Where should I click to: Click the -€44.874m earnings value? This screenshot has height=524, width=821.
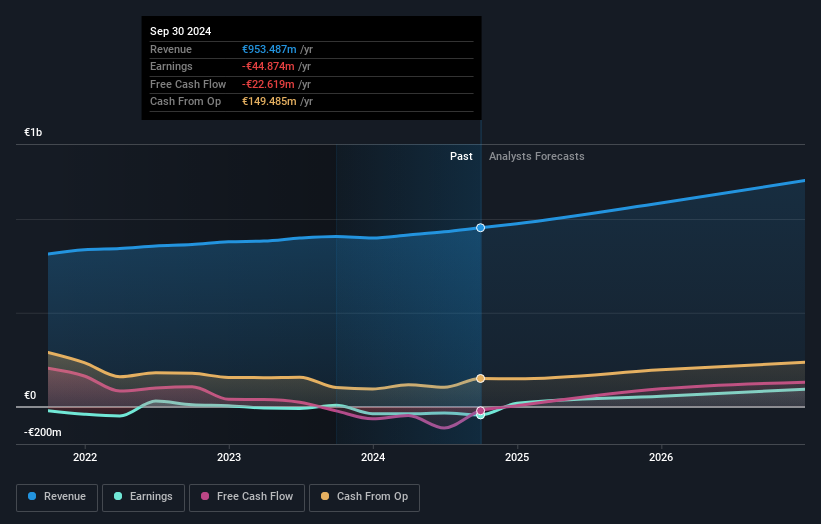(268, 66)
